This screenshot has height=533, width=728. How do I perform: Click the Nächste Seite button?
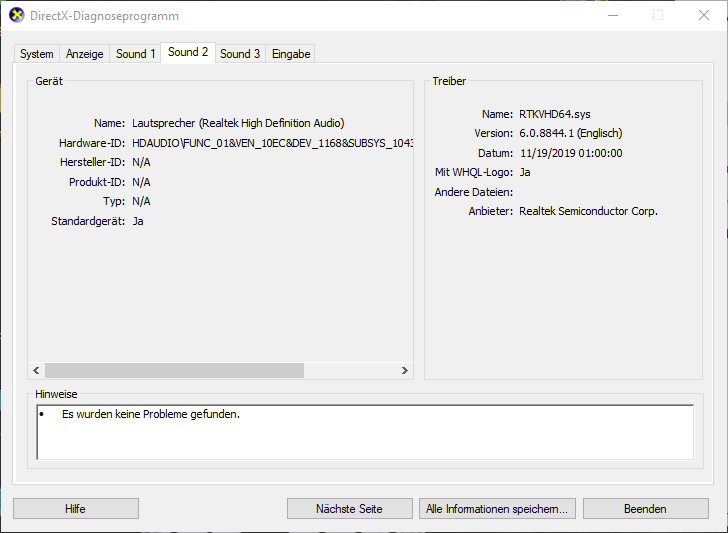point(350,509)
